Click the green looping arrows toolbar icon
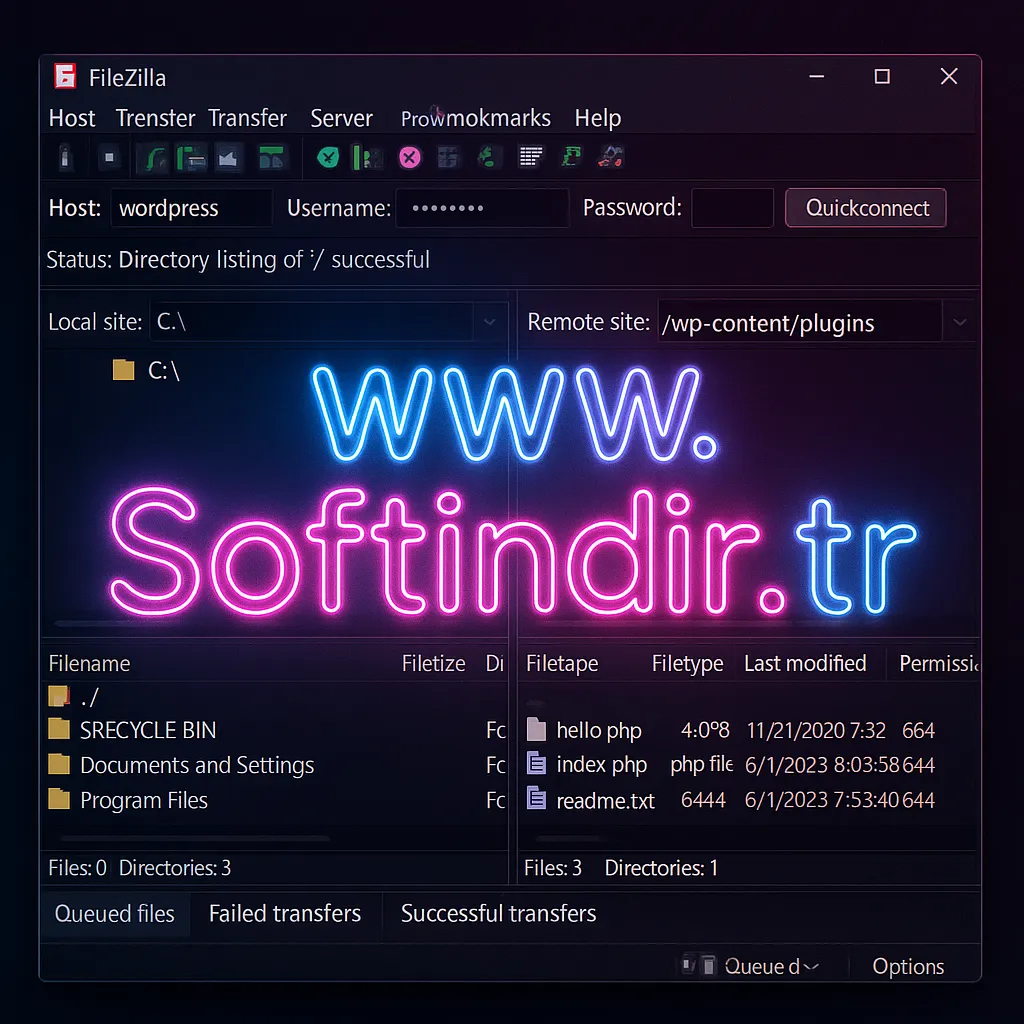The height and width of the screenshot is (1024, 1024). (x=571, y=157)
